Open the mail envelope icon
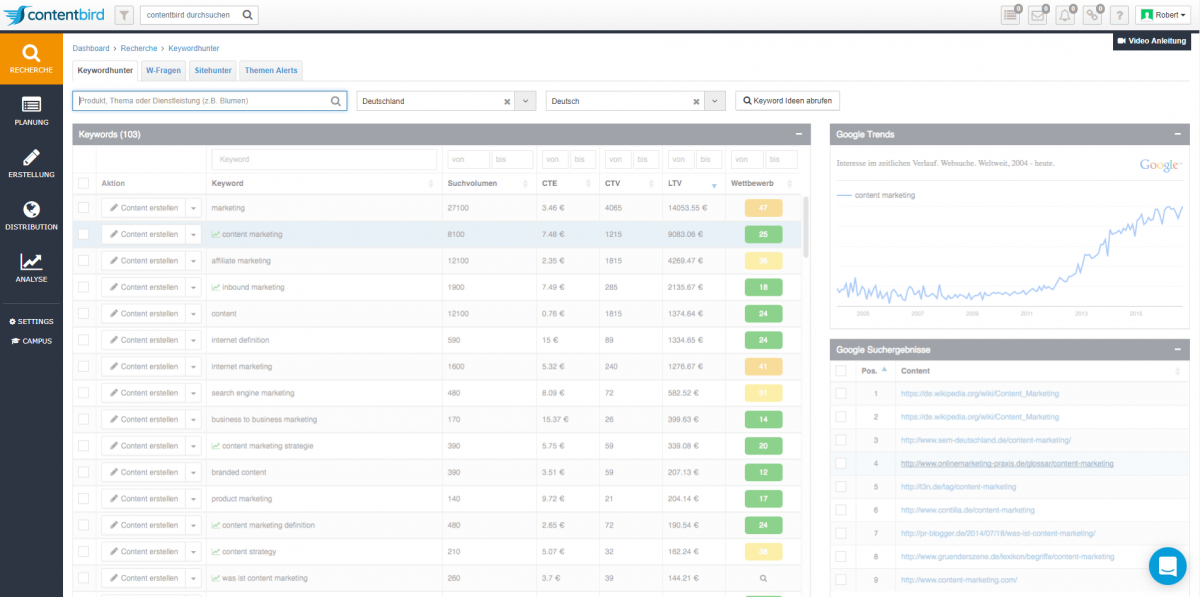1200x597 pixels. (1038, 15)
